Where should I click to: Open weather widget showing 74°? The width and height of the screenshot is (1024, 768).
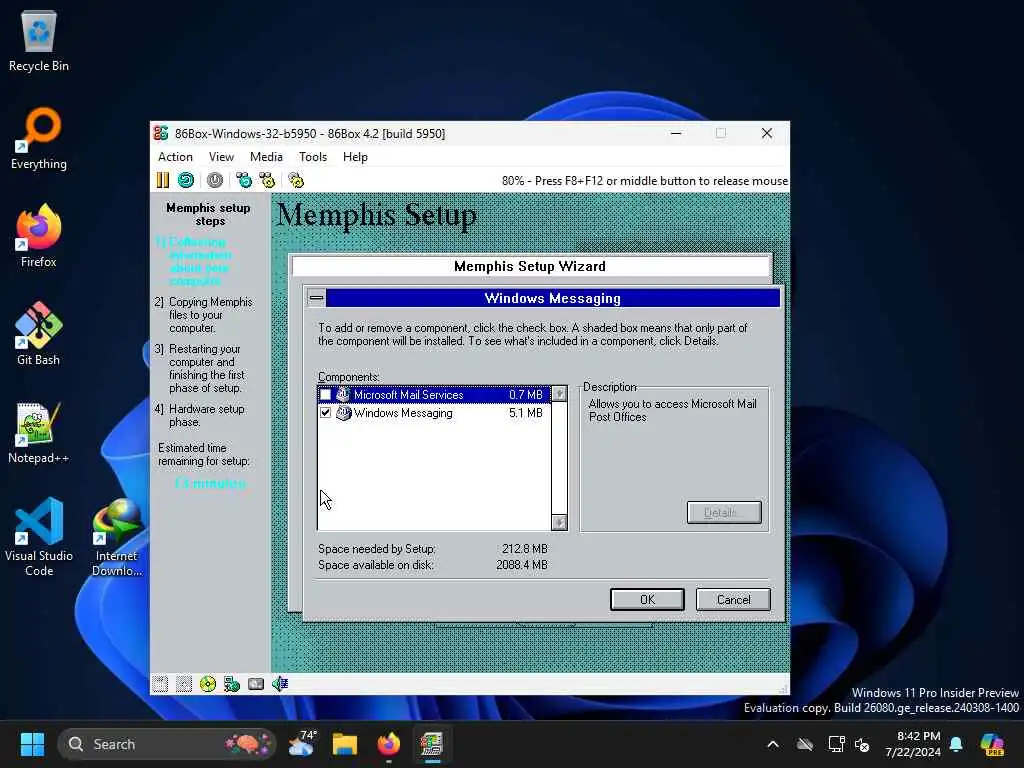coord(302,744)
